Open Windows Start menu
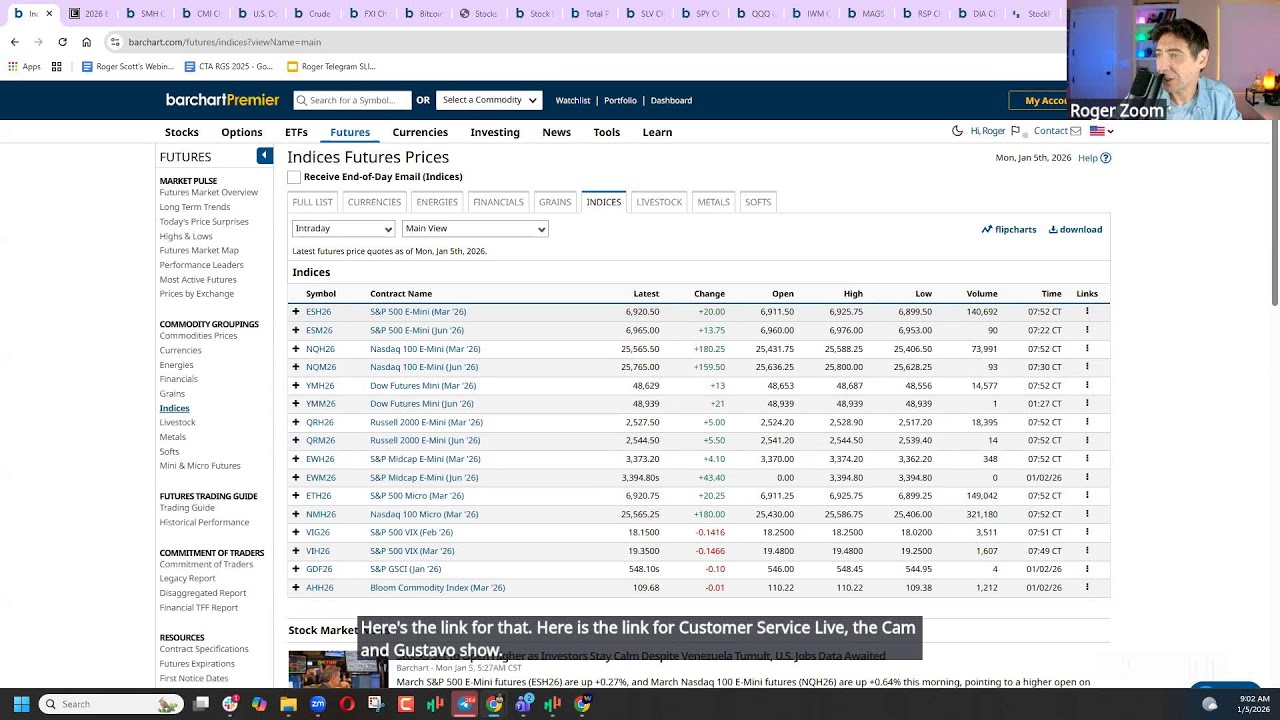The width and height of the screenshot is (1280, 720). click(21, 704)
